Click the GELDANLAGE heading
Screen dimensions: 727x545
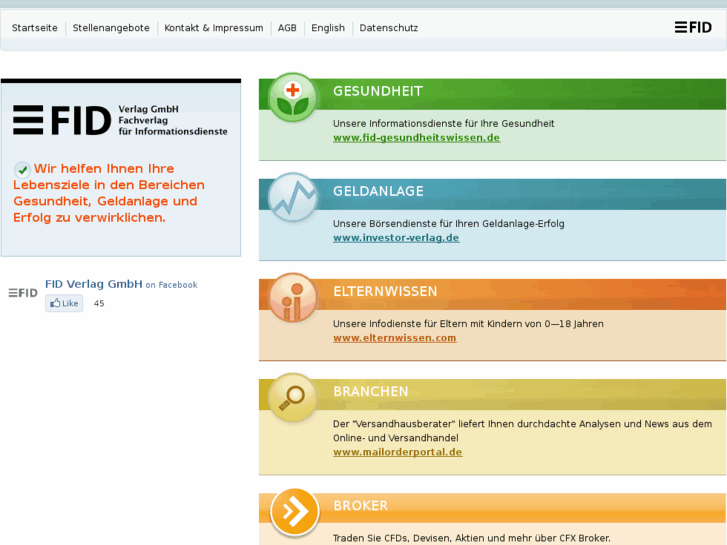[378, 191]
